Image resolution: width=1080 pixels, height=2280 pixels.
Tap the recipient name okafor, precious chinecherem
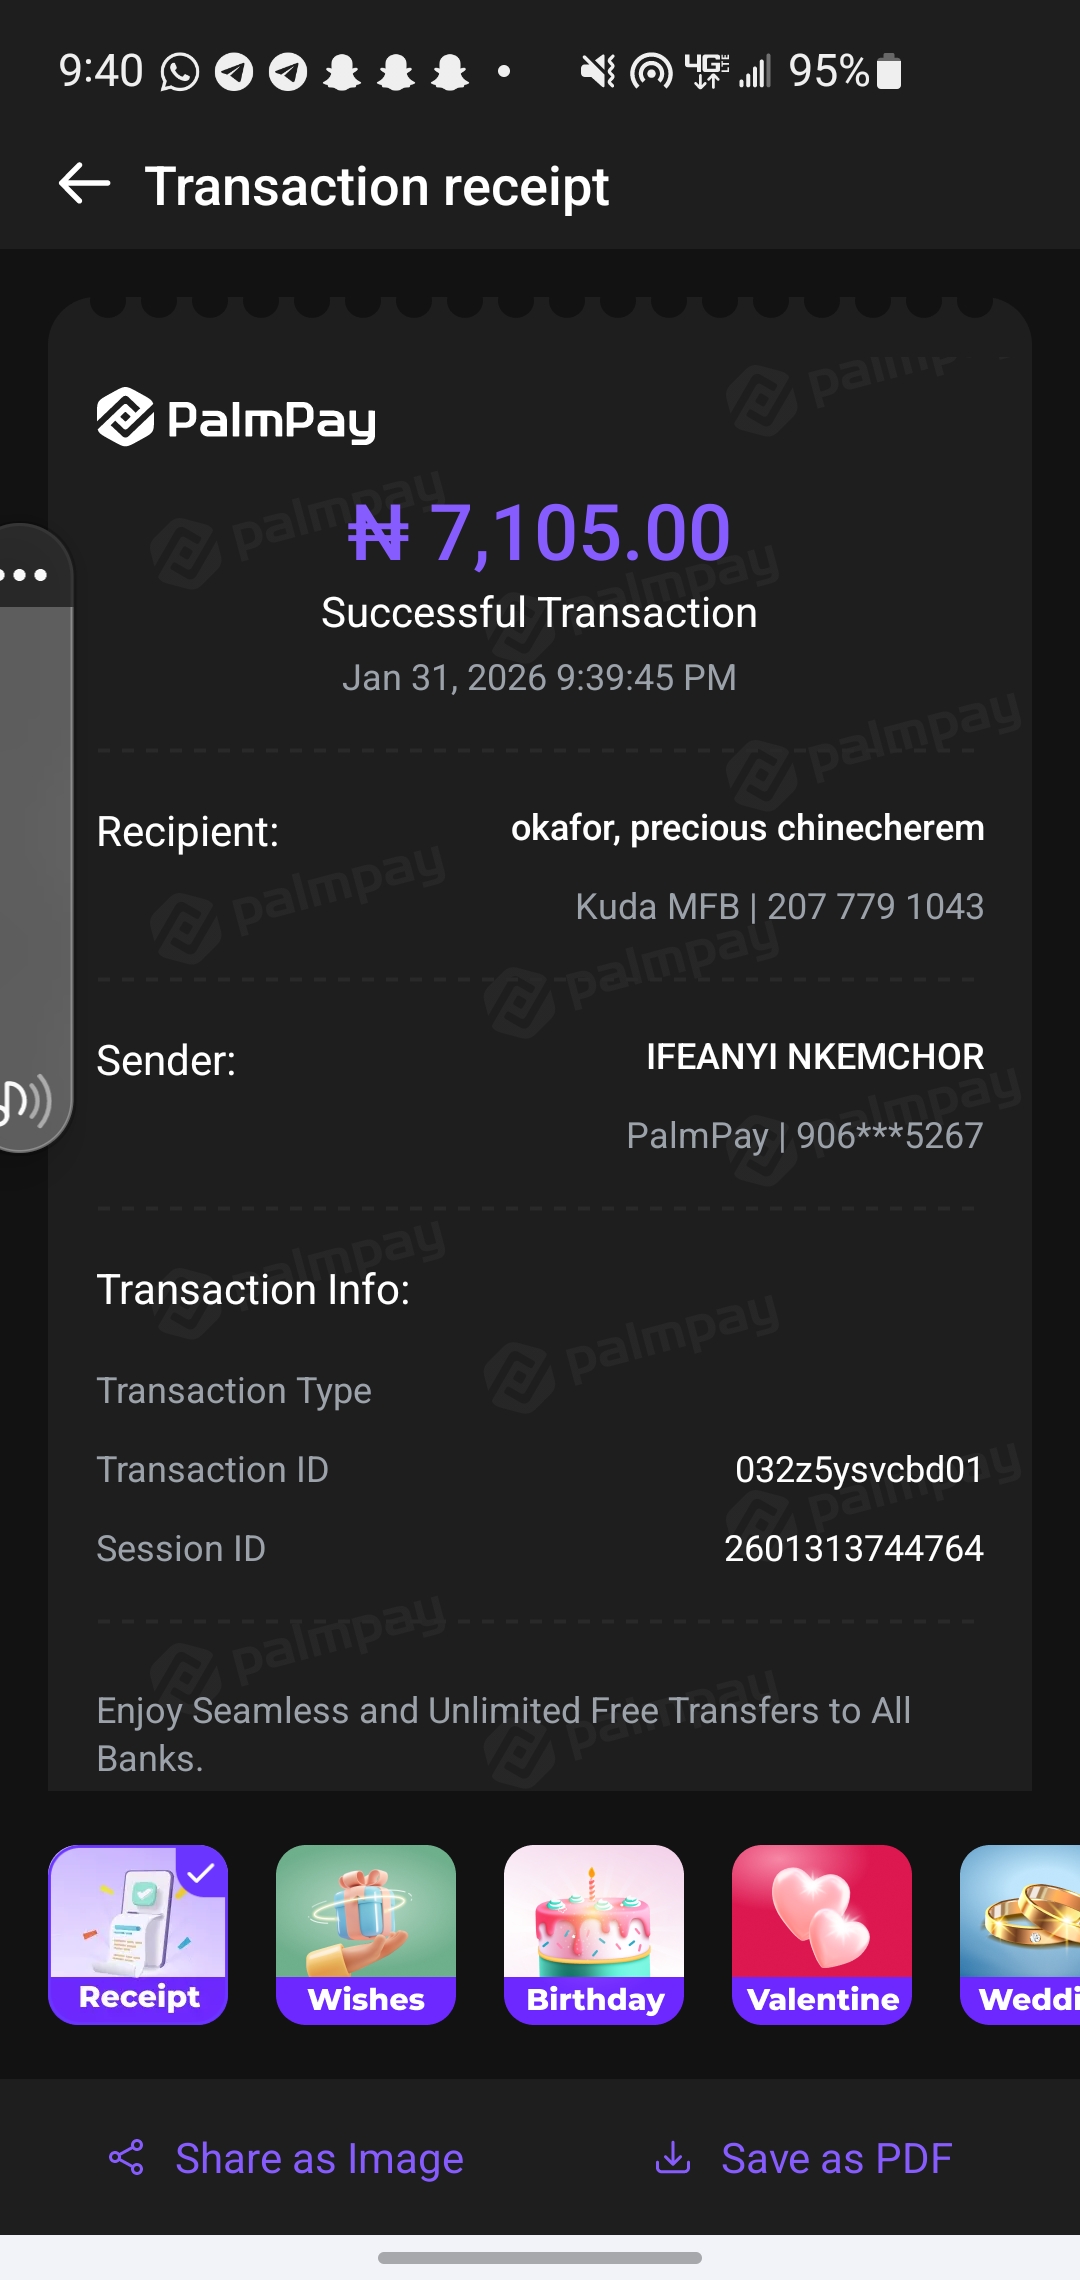coord(747,828)
